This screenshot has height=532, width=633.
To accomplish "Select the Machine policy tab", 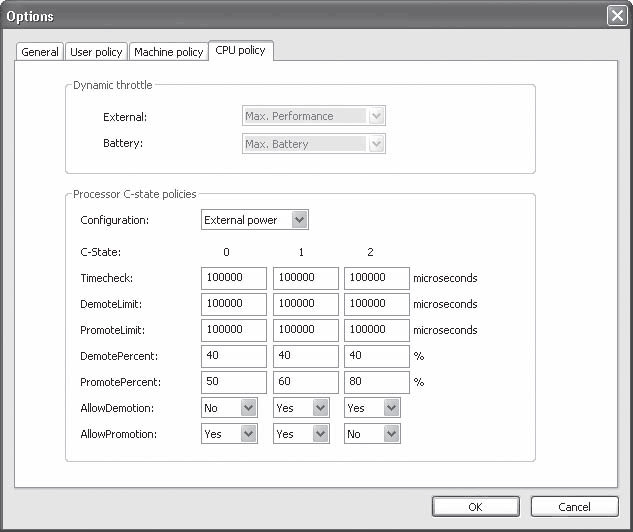I will pos(168,52).
